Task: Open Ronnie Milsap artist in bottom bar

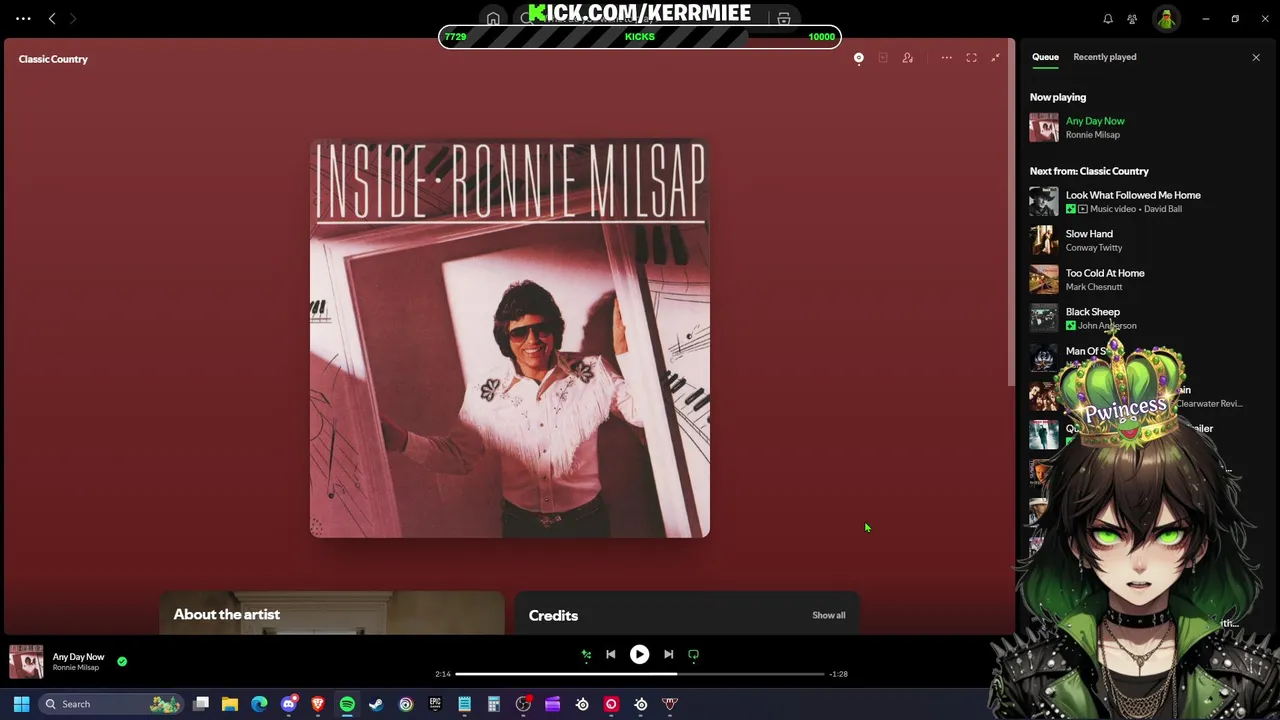Action: pos(76,668)
